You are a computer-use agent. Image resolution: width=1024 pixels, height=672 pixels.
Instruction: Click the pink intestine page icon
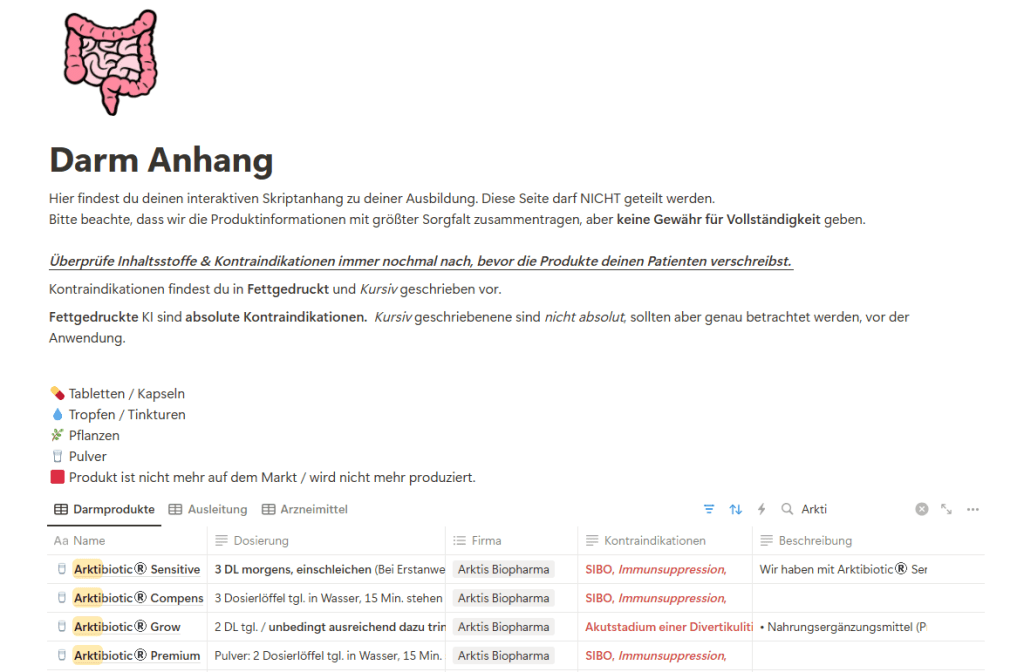pyautogui.click(x=110, y=63)
